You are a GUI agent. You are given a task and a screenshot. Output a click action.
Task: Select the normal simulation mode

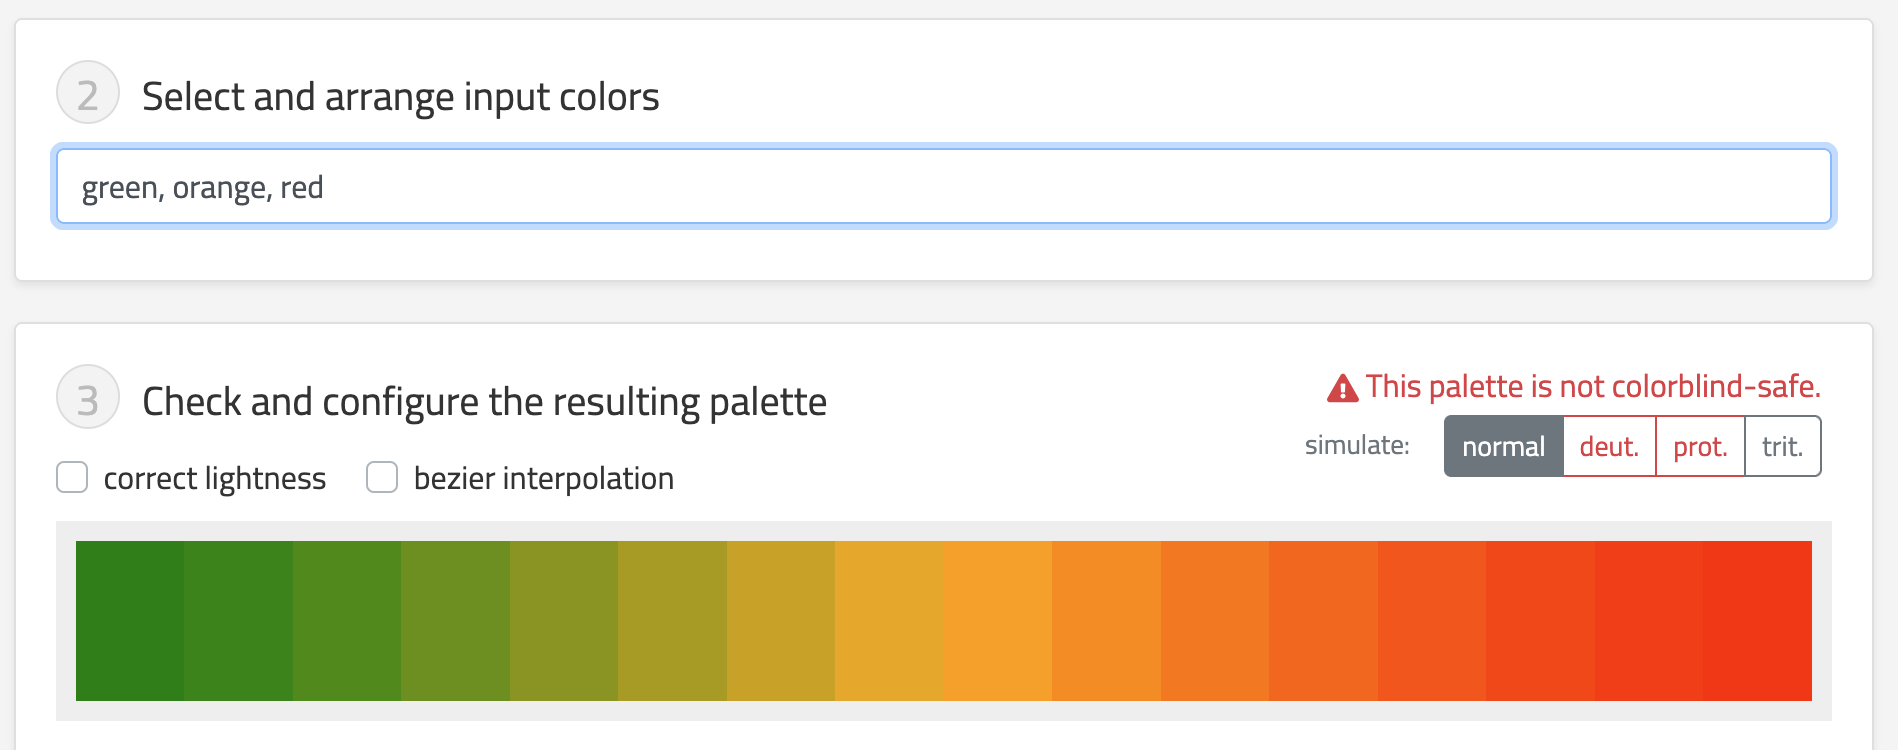1503,446
